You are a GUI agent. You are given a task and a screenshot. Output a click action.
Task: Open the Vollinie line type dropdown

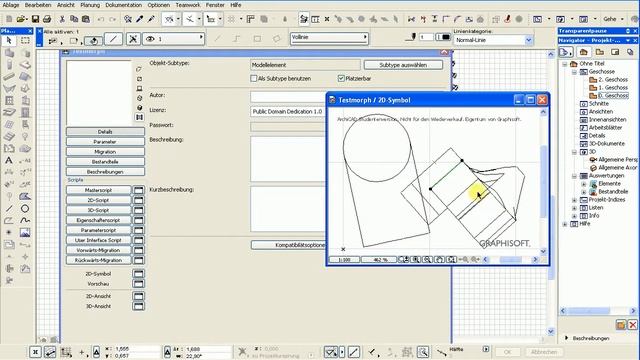pyautogui.click(x=329, y=38)
